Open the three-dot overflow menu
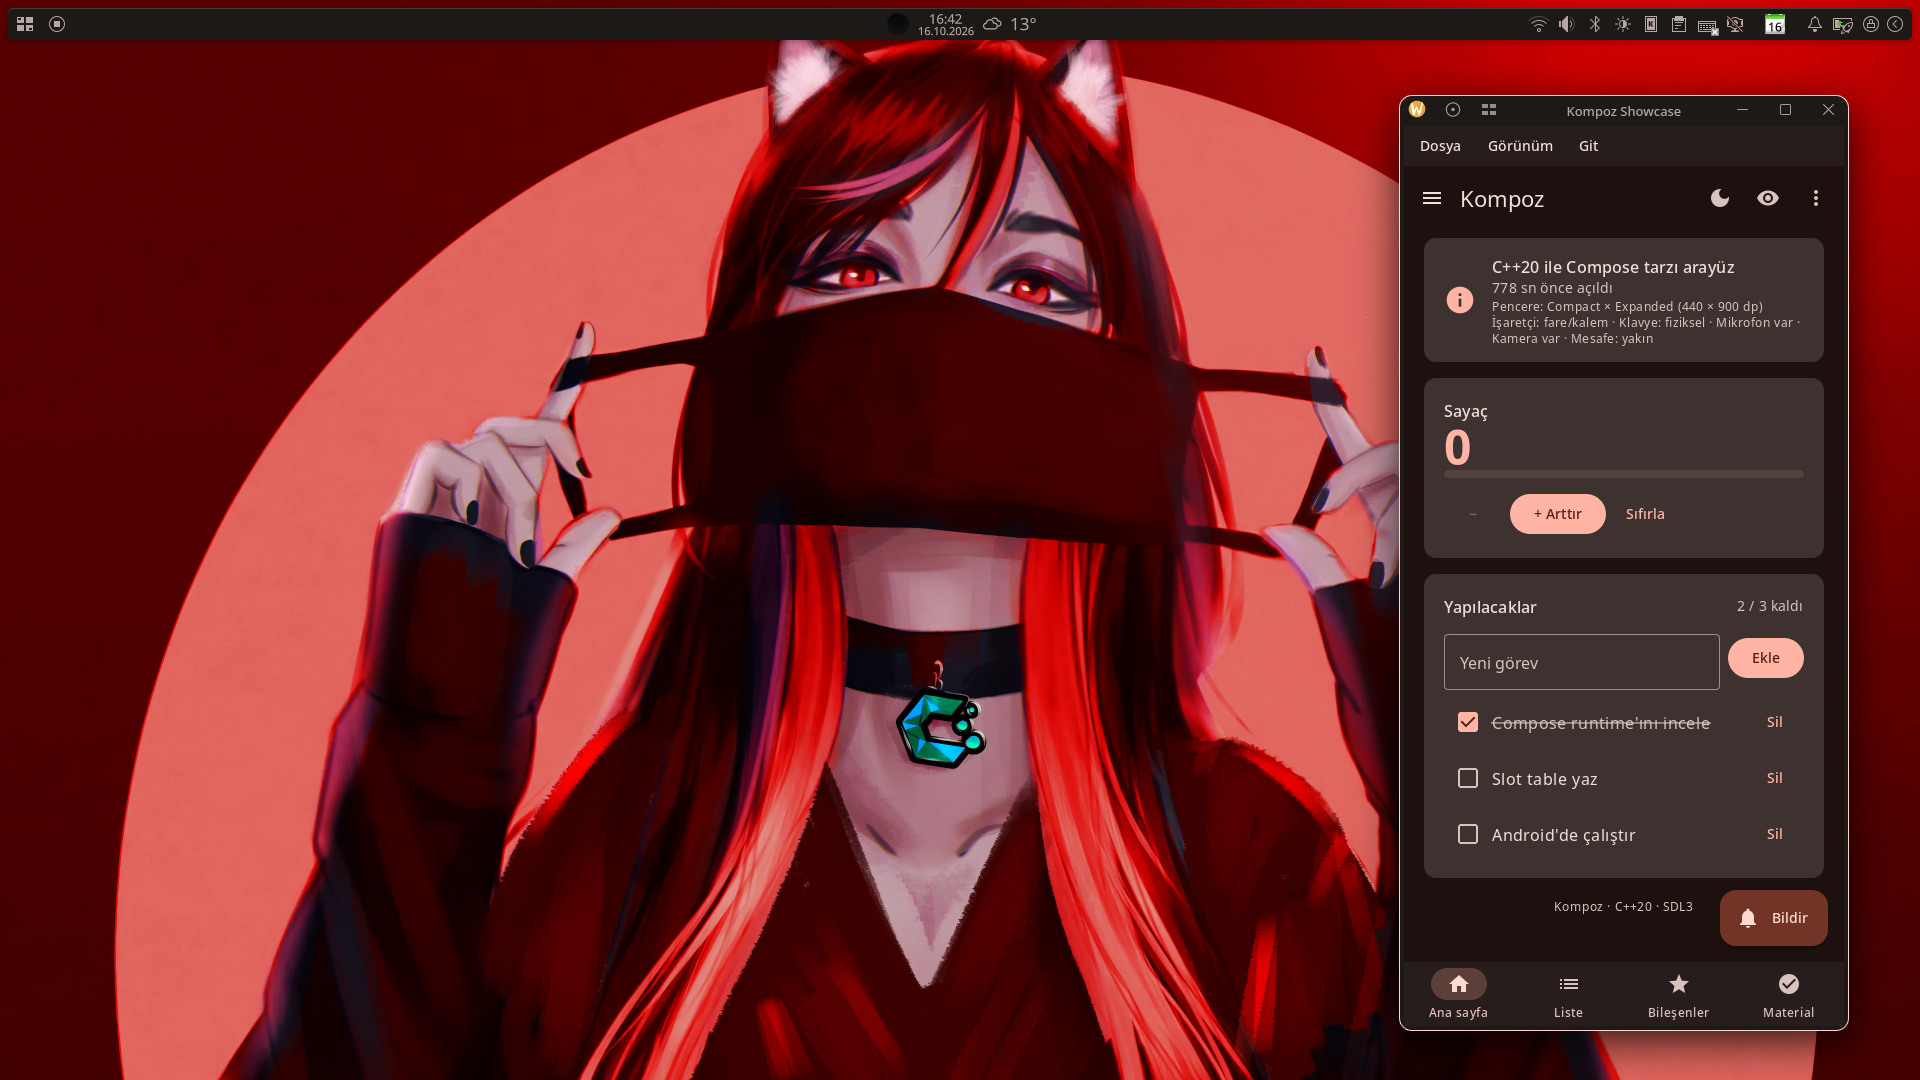The width and height of the screenshot is (1920, 1080). point(1816,198)
